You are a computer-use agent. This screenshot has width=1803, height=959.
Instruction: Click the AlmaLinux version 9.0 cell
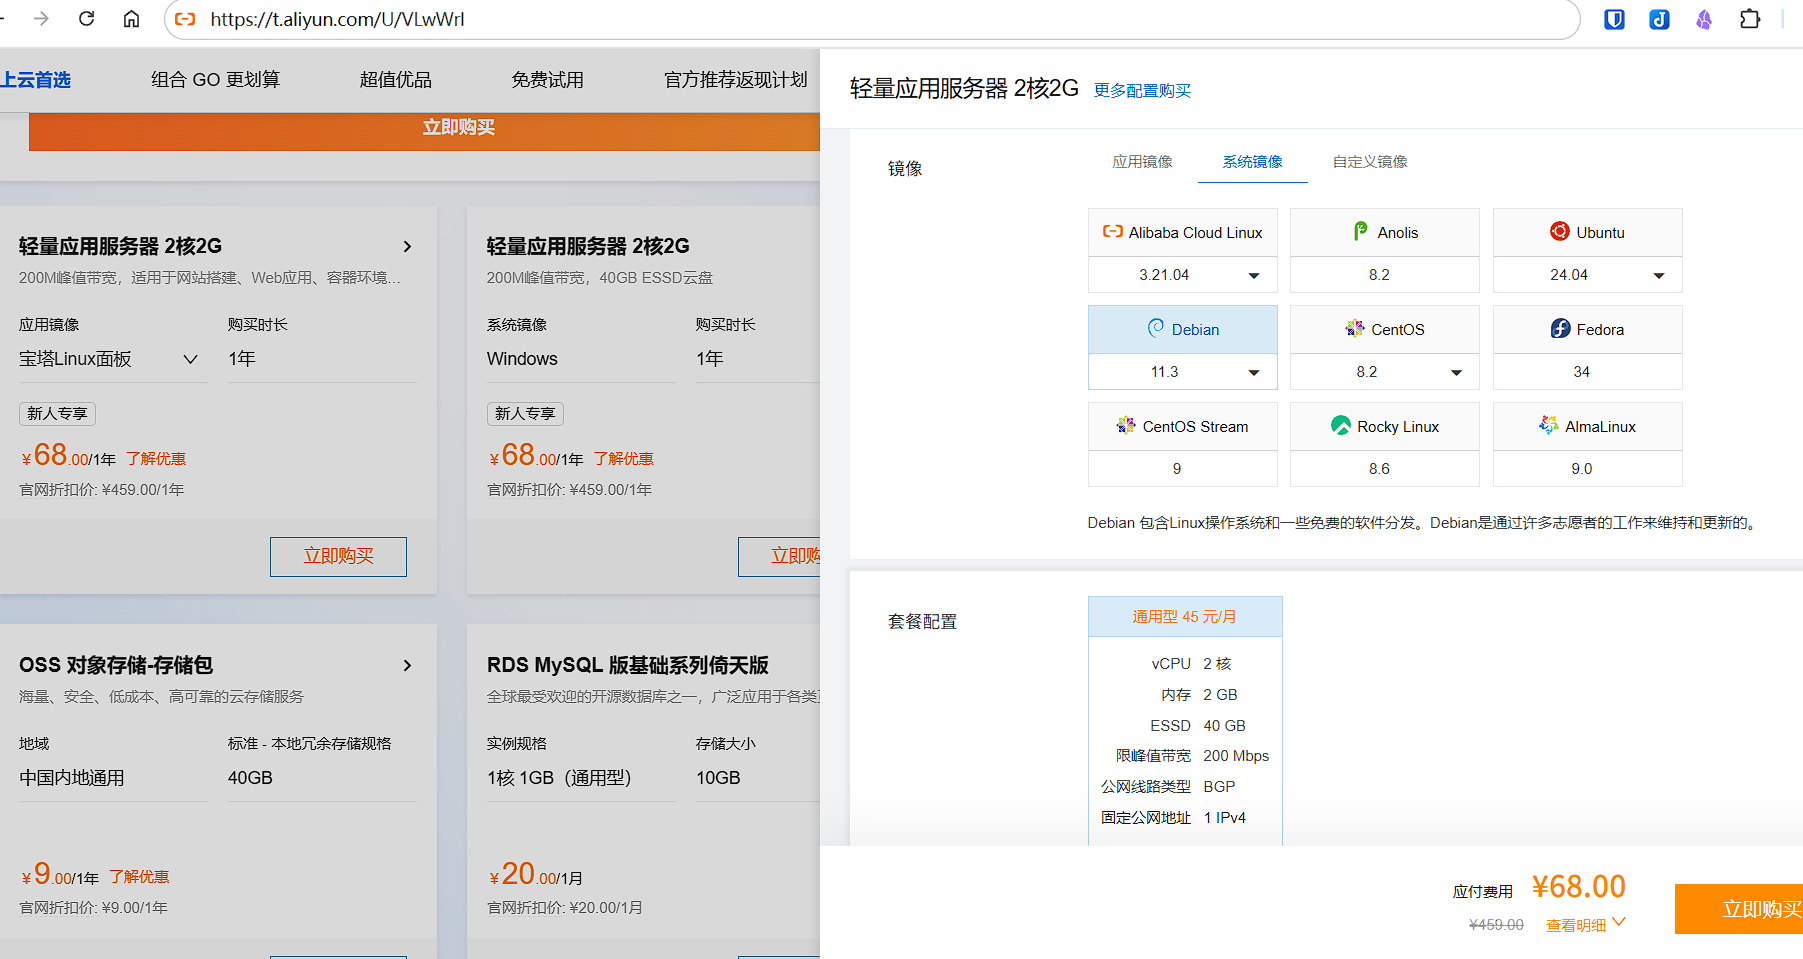tap(1588, 469)
